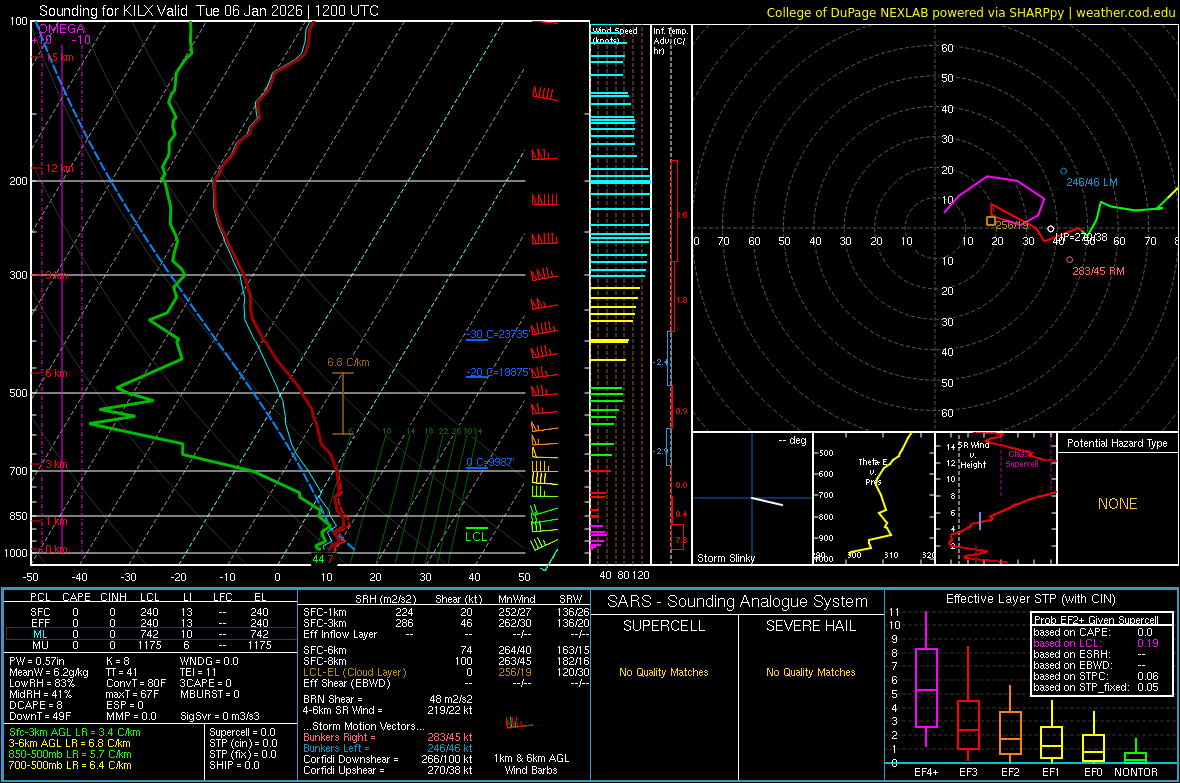The height and width of the screenshot is (783, 1180).
Task: Click the SARS - Sounding Analogue System header
Action: pos(738,602)
